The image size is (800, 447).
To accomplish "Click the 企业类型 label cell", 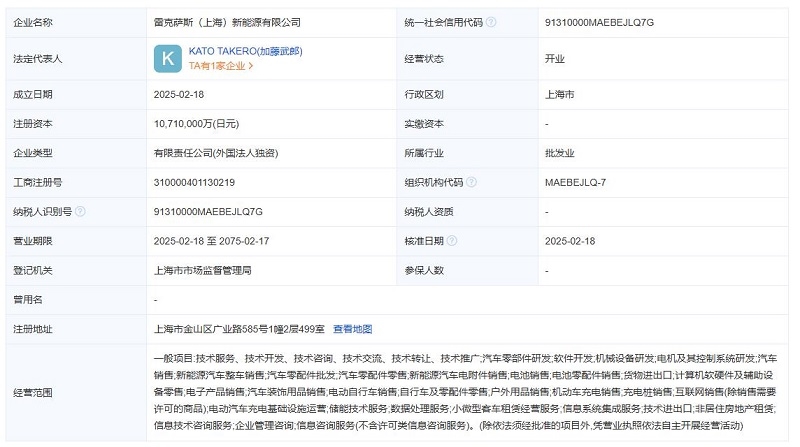I will coord(76,153).
